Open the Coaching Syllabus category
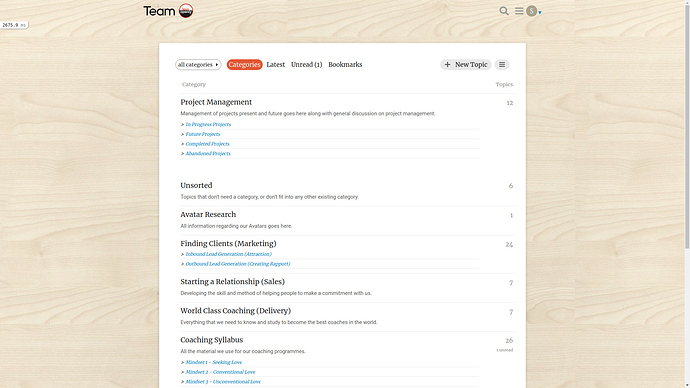The image size is (690, 388). coord(212,340)
